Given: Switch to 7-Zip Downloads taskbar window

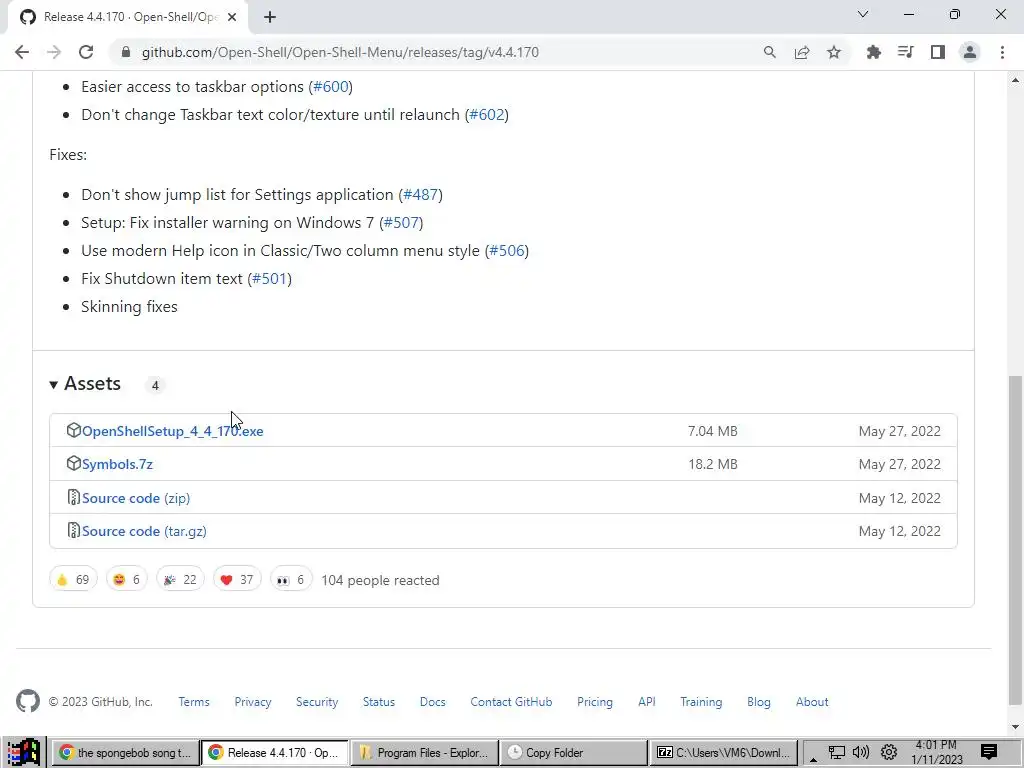Looking at the screenshot, I should click(x=724, y=753).
